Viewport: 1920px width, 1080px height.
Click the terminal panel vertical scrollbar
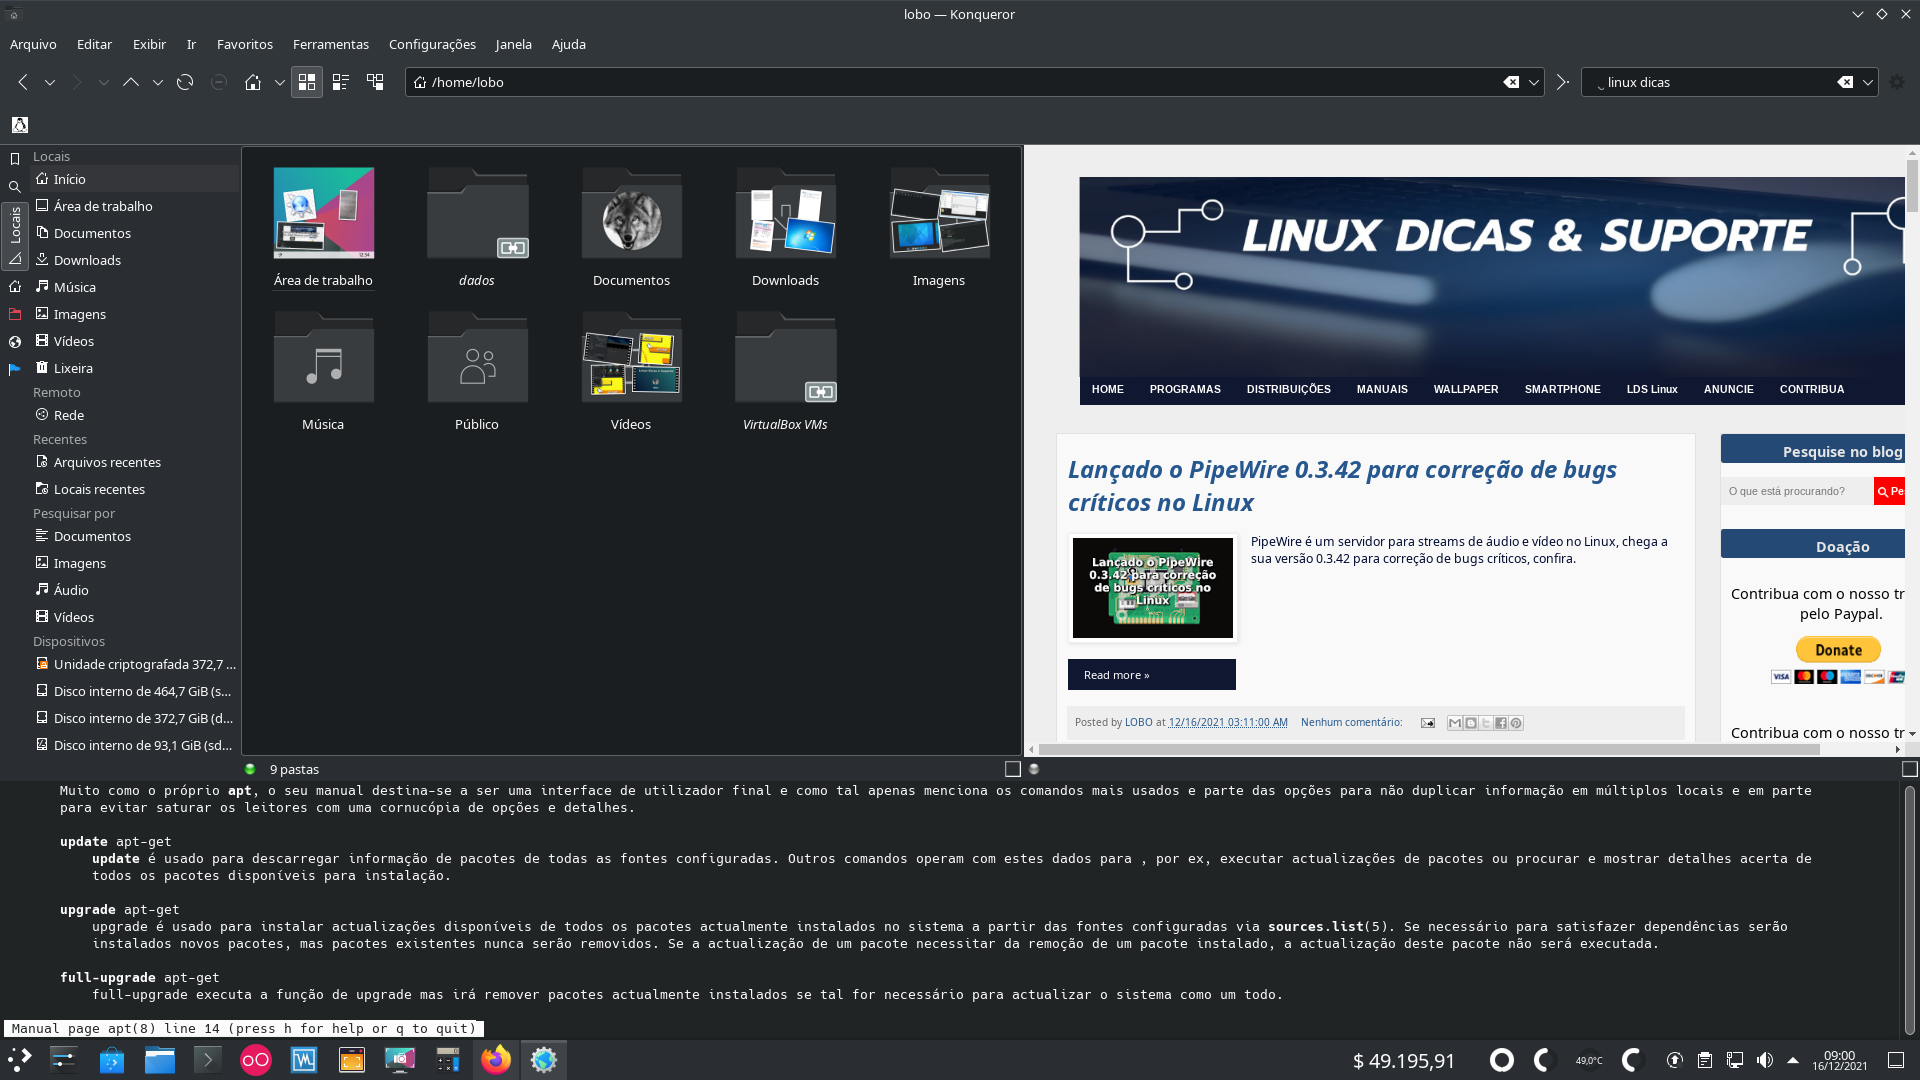[1909, 910]
